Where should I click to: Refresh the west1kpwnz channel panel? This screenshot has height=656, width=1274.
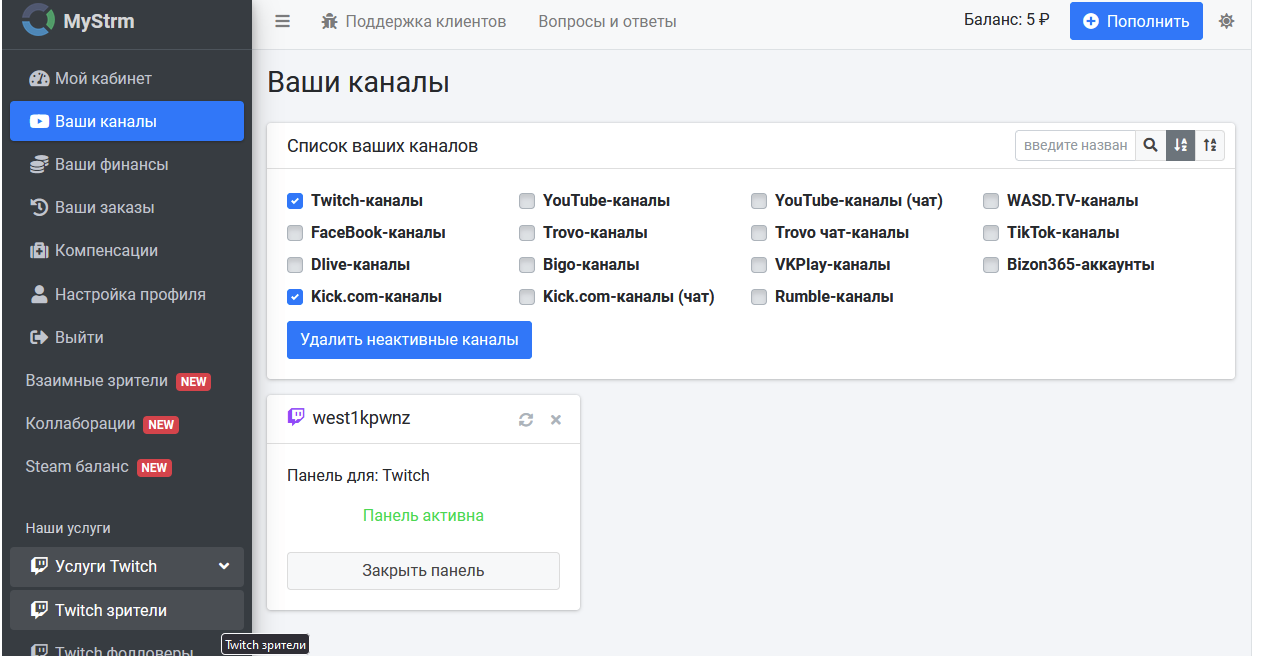point(526,420)
